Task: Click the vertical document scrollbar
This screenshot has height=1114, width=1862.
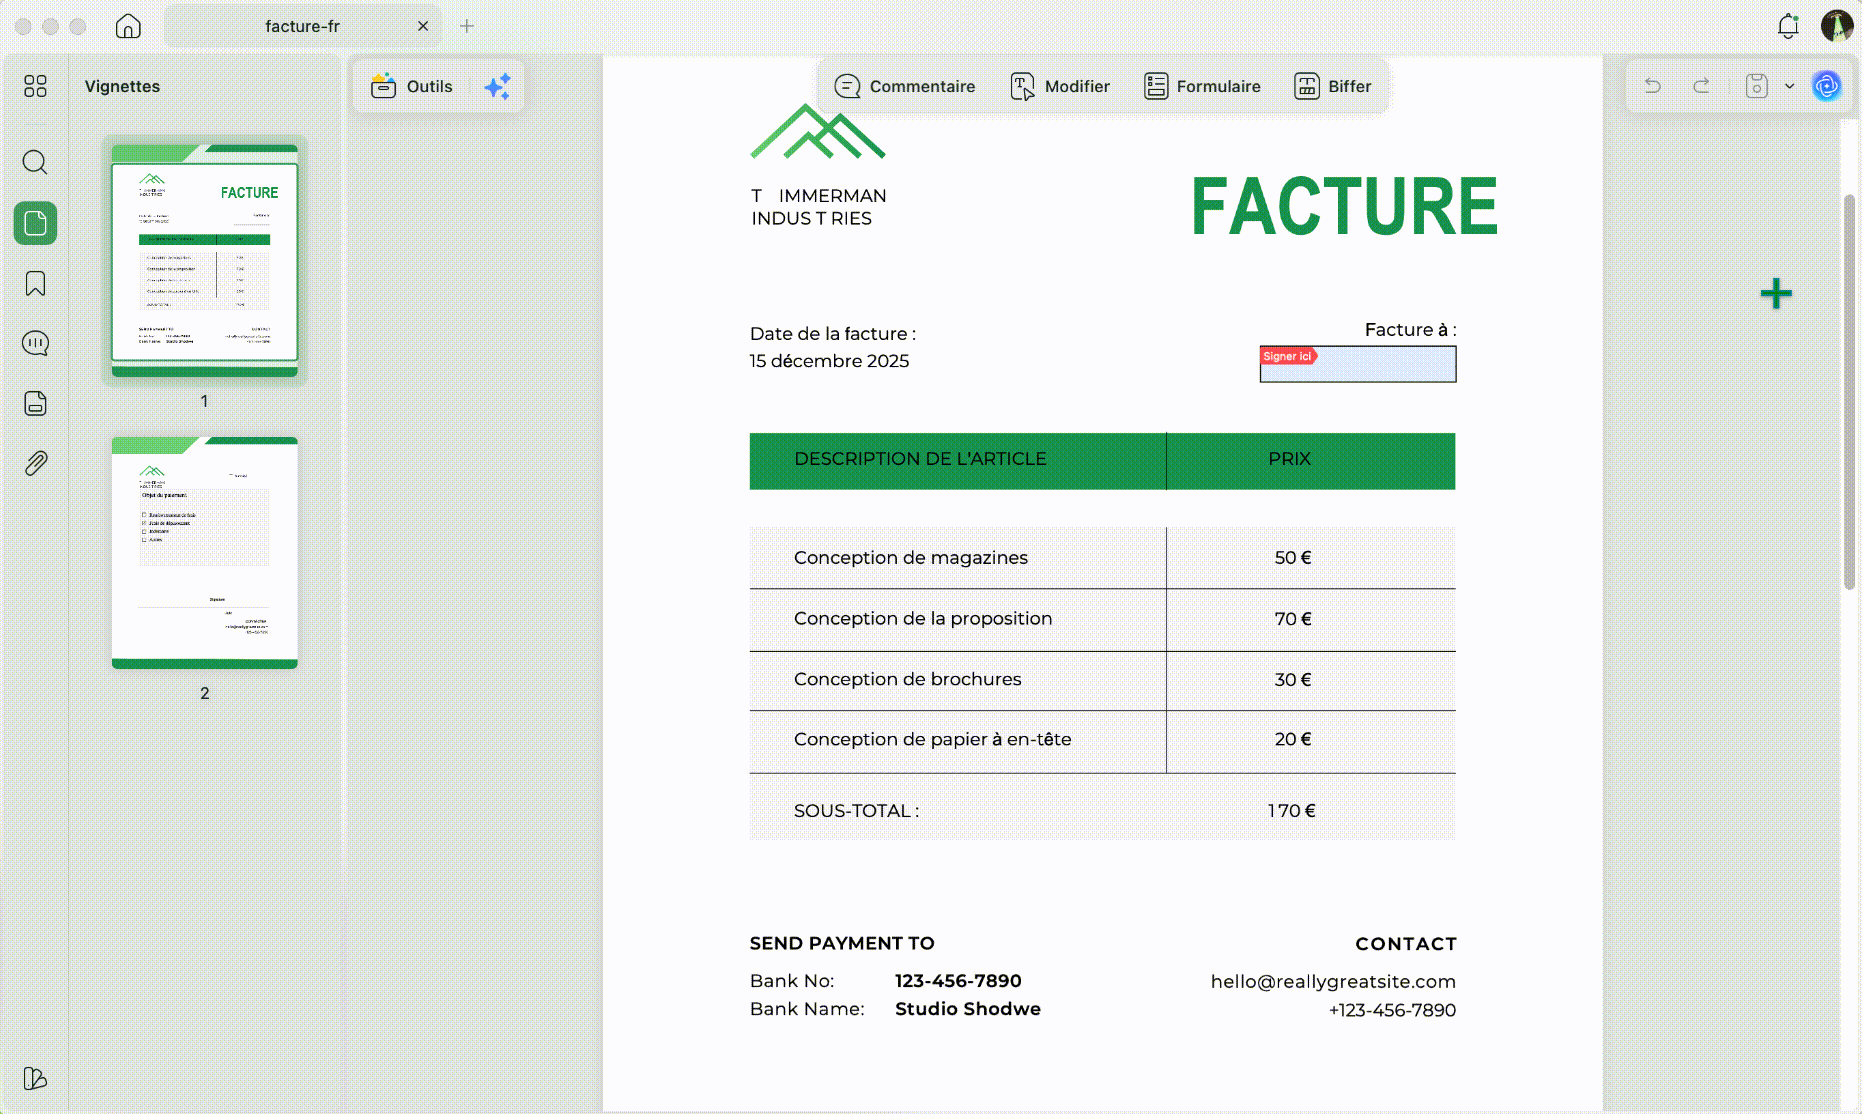Action: 1849,392
